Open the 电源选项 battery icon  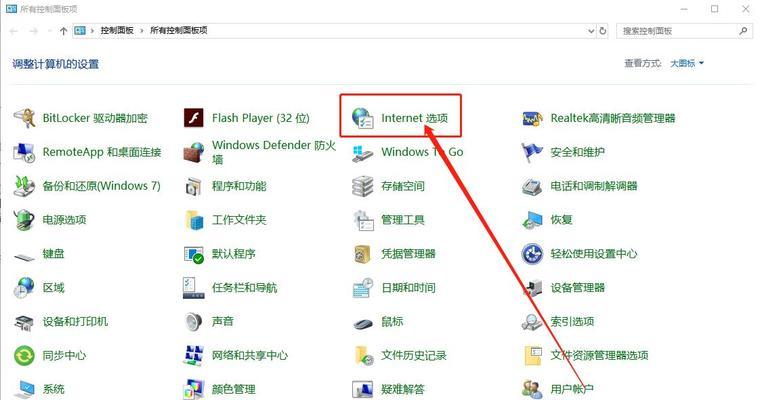coord(24,220)
